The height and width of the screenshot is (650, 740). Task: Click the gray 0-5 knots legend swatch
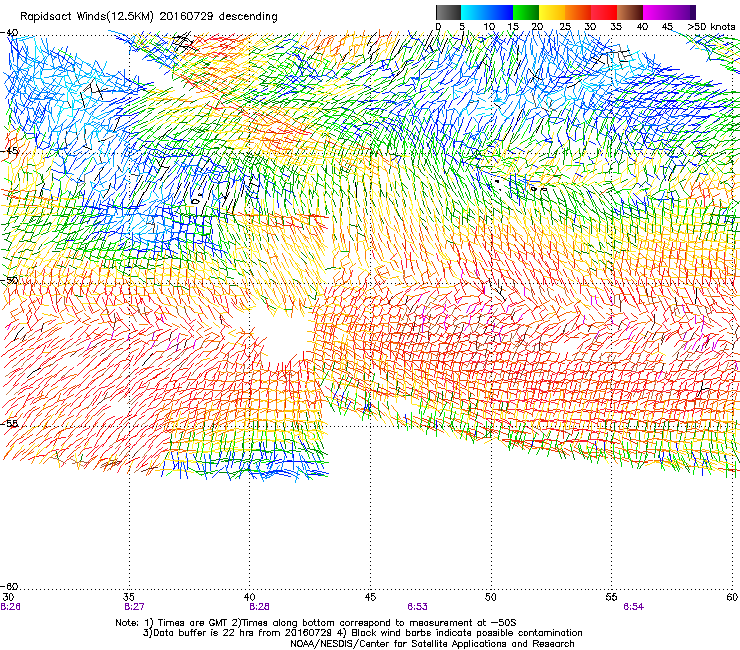point(448,12)
